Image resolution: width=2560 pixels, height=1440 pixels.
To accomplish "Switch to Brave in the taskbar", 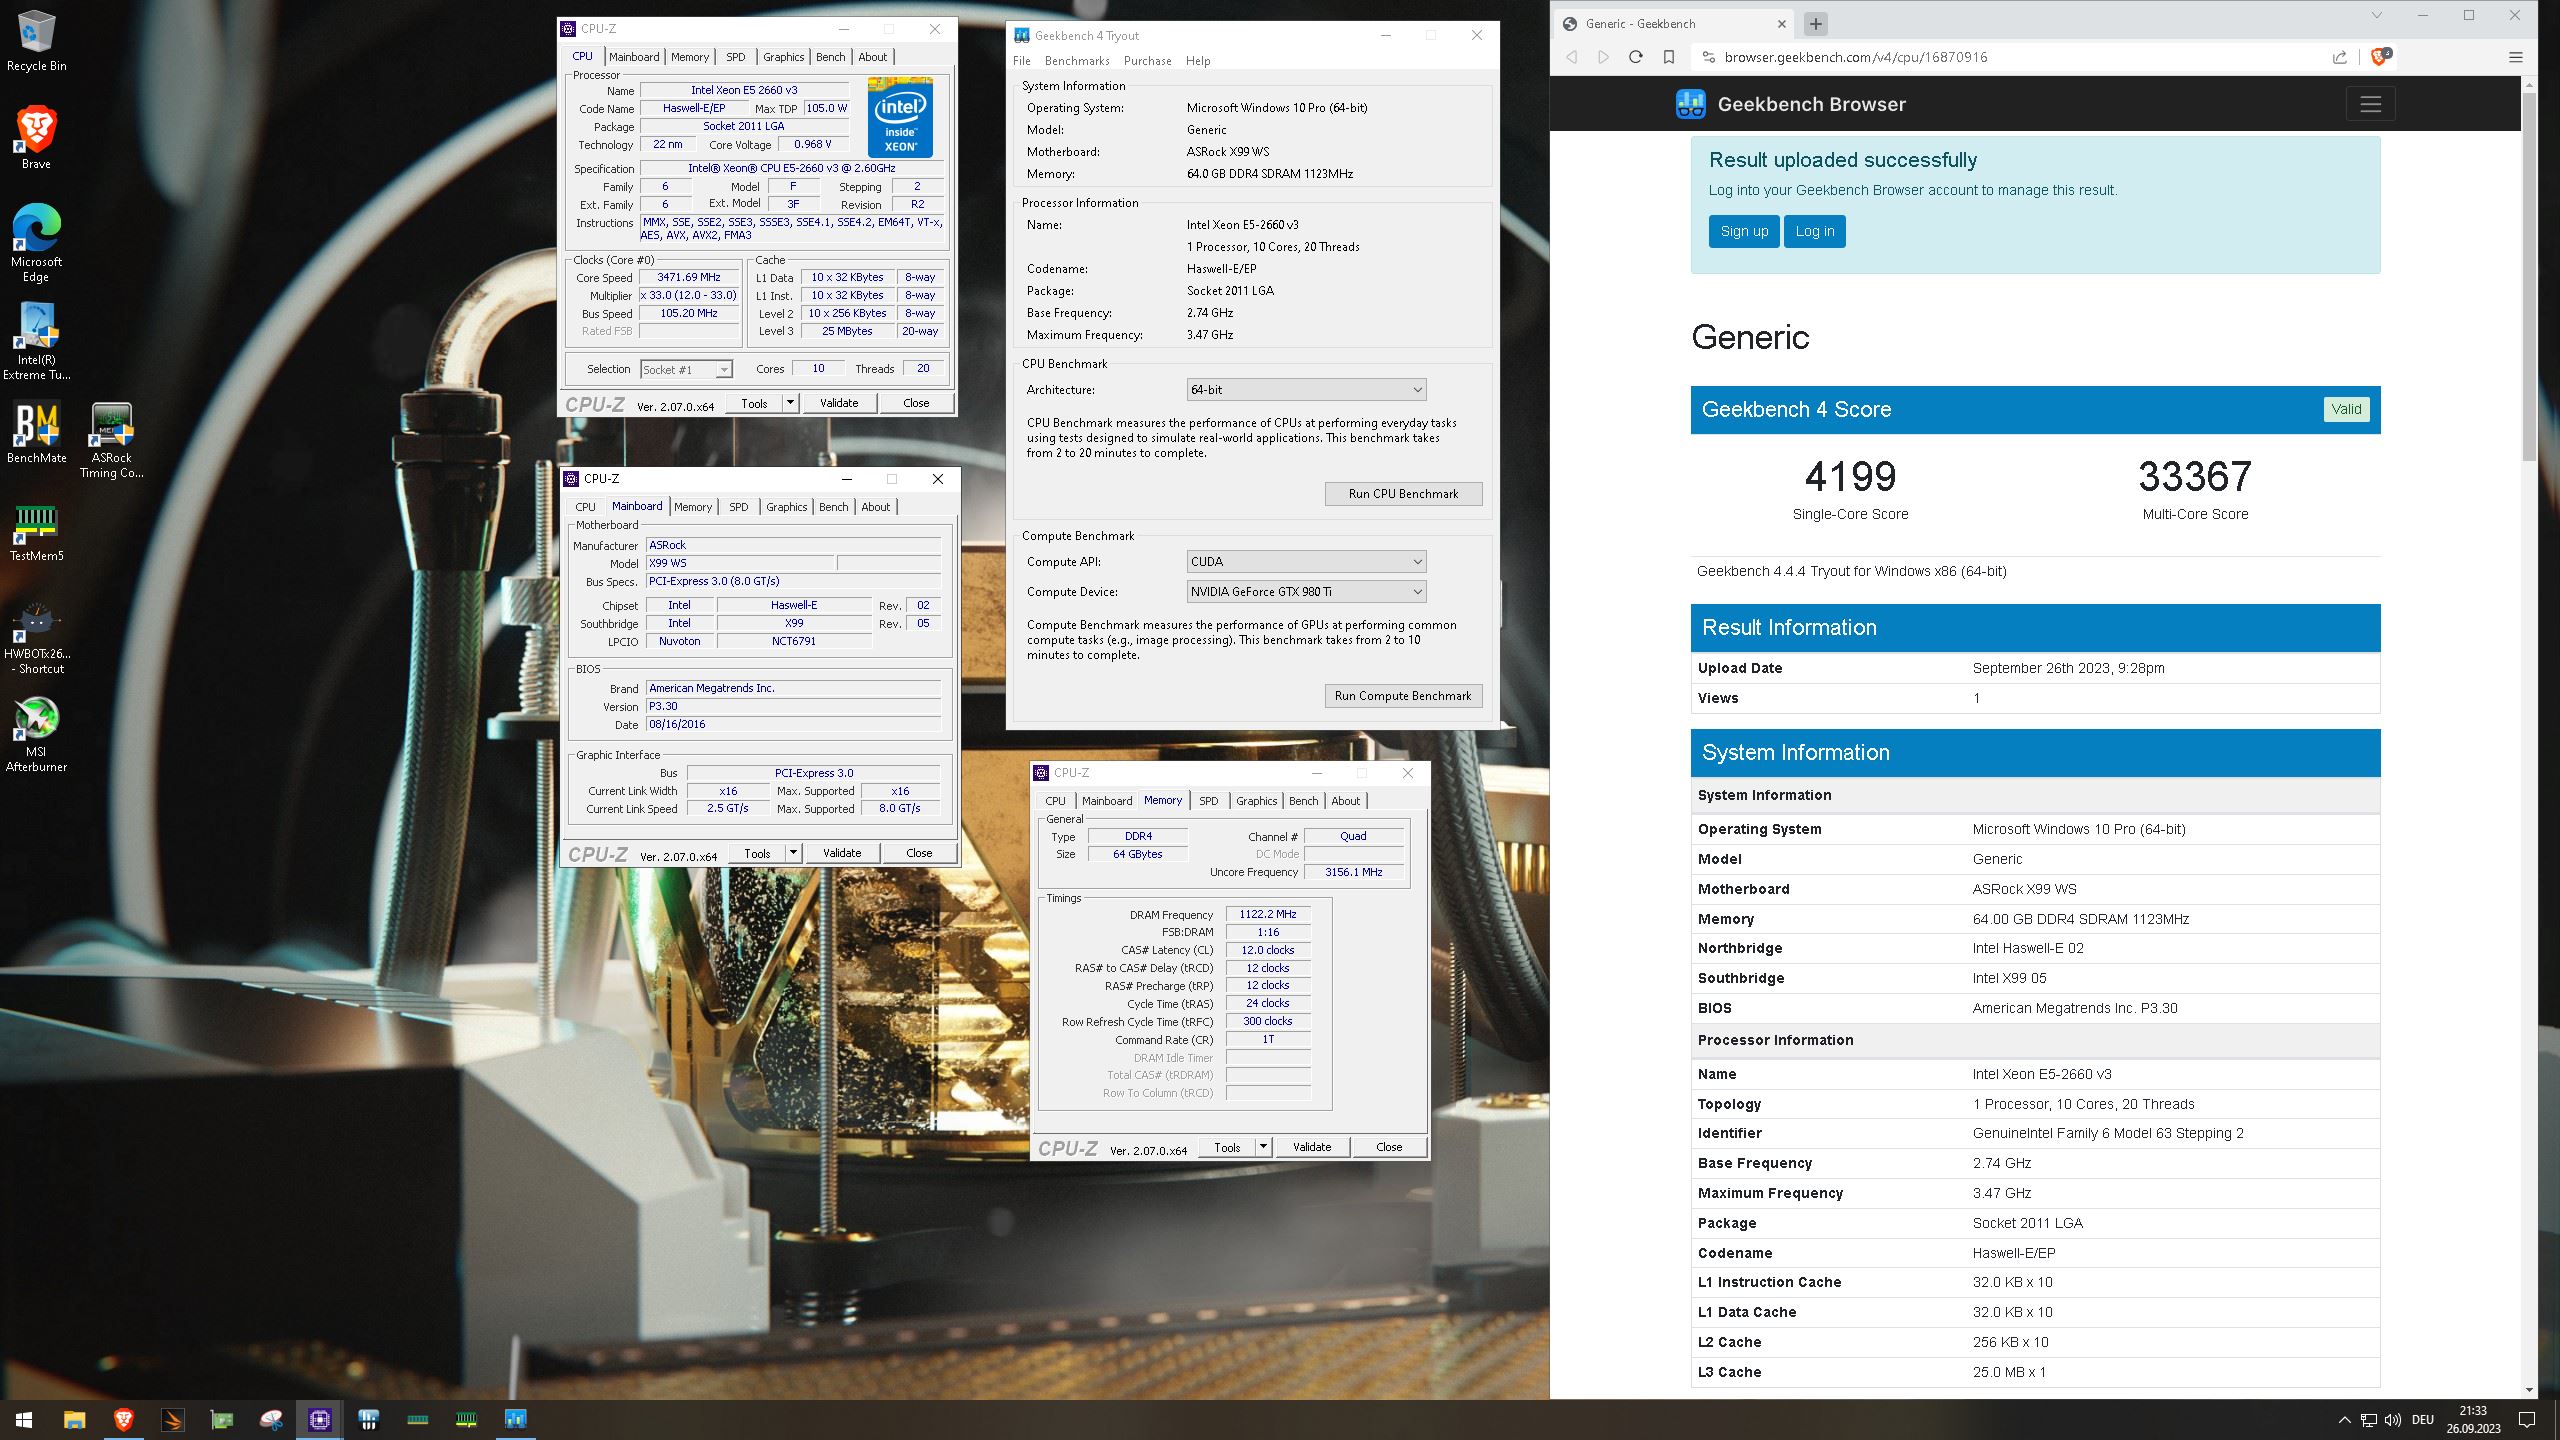I will (x=123, y=1419).
